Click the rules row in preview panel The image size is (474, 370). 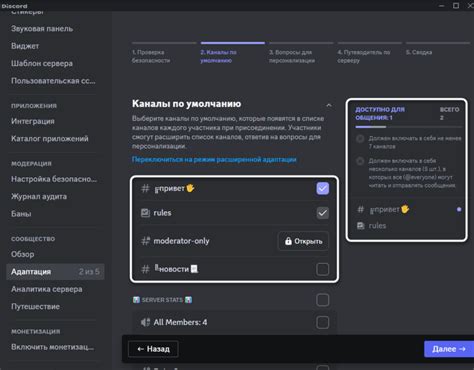(x=408, y=226)
